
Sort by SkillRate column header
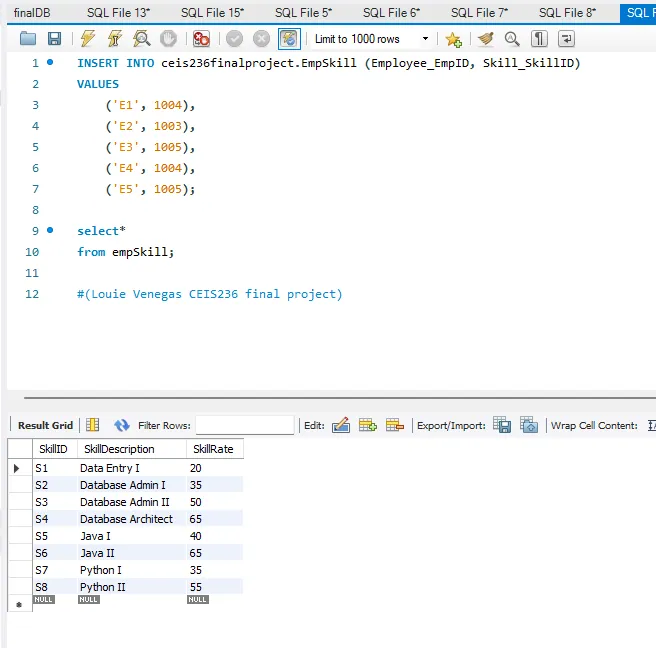[215, 449]
